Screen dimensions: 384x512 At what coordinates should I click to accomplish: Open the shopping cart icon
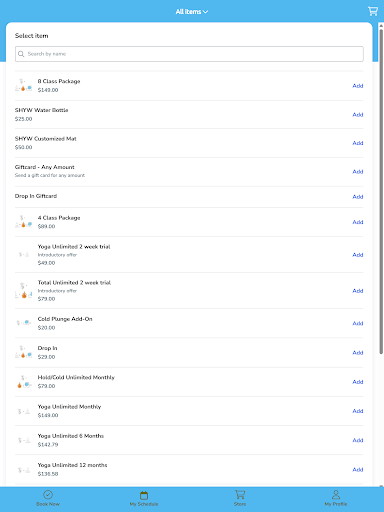[x=373, y=11]
